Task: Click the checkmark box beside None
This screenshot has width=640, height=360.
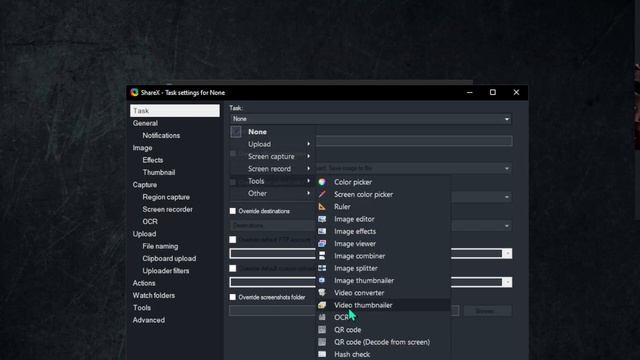Action: (x=236, y=132)
